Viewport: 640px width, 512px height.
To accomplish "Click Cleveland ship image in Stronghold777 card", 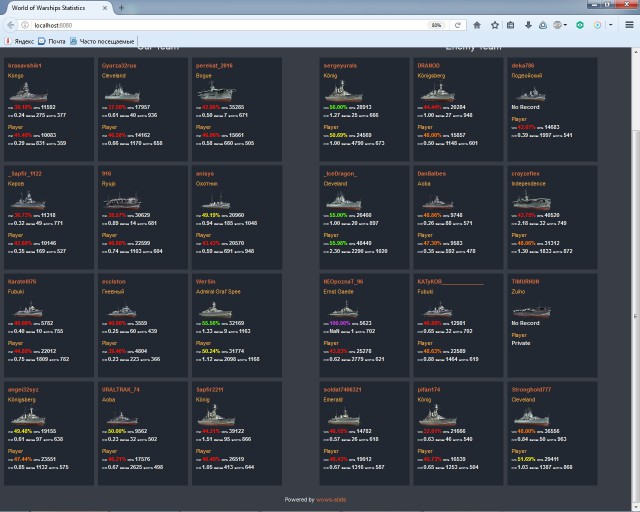I will [x=531, y=417].
